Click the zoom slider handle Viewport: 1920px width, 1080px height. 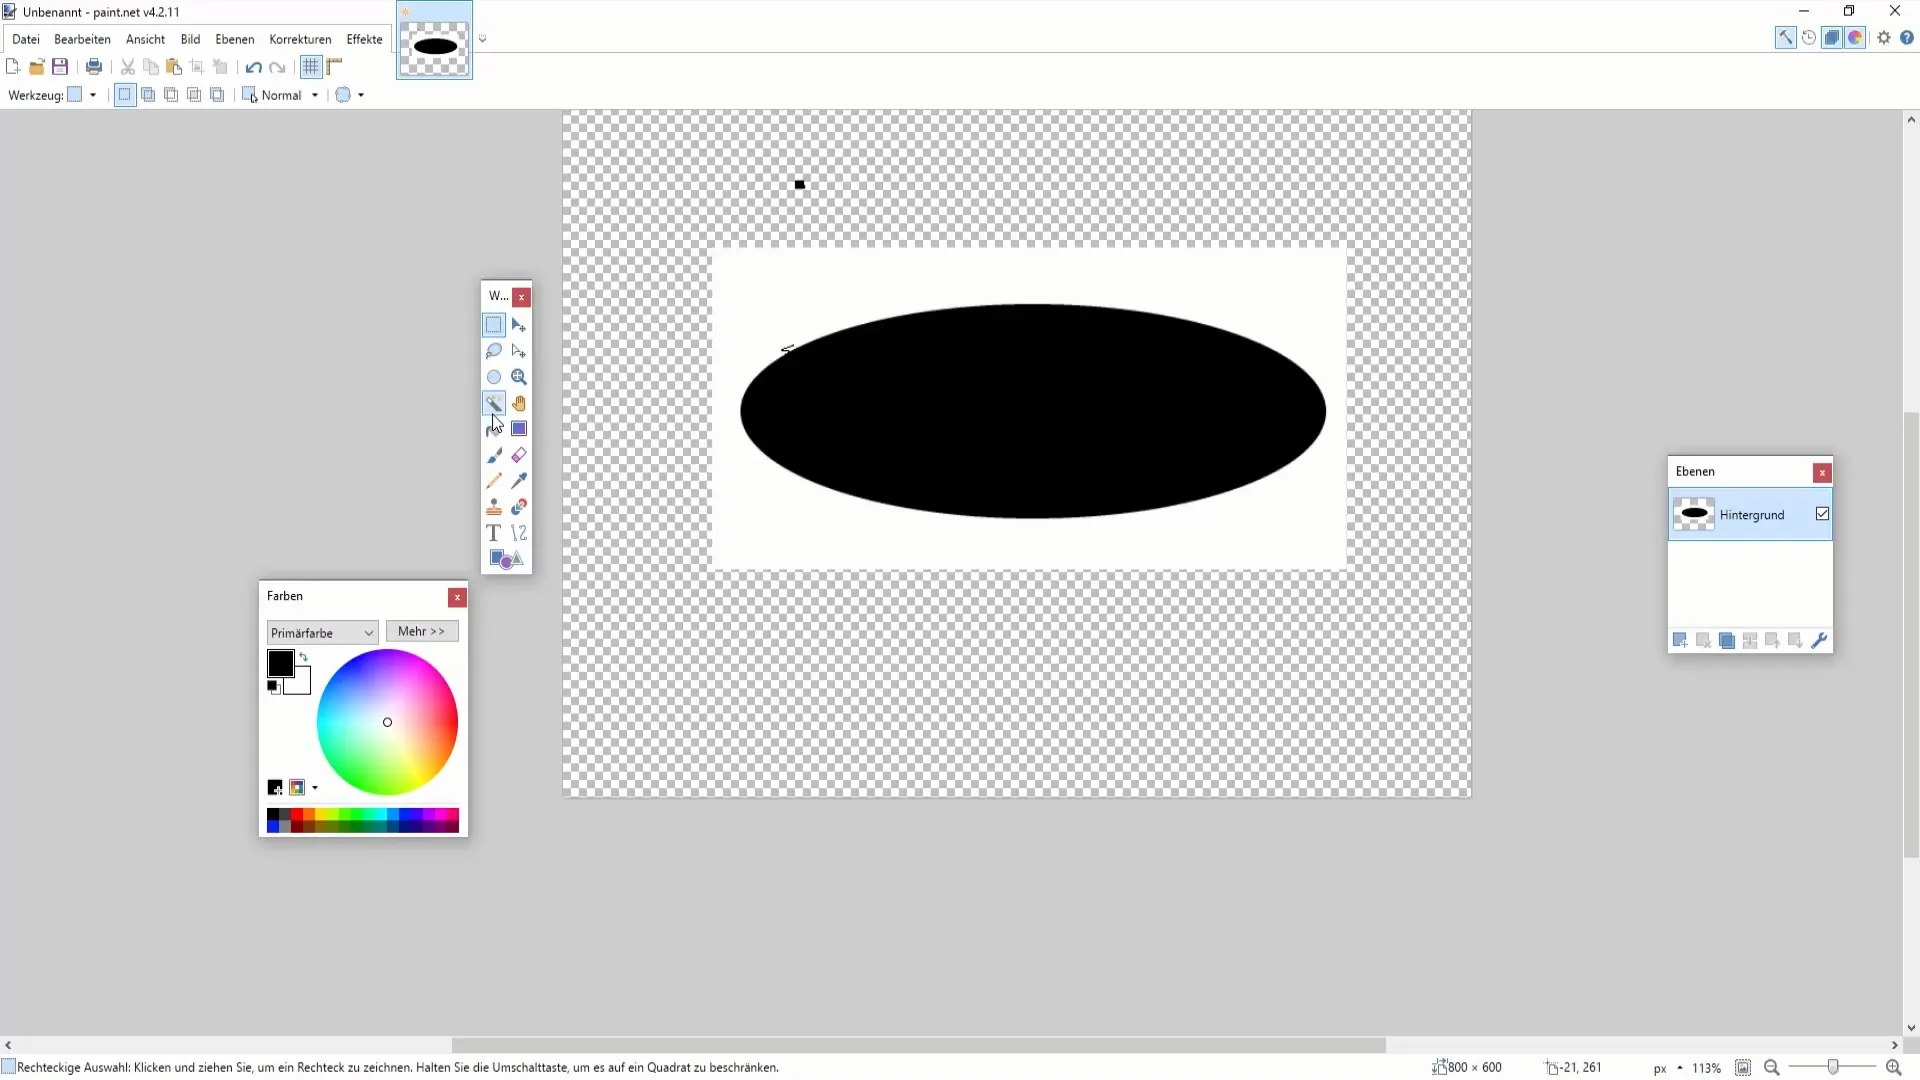[x=1833, y=1068]
